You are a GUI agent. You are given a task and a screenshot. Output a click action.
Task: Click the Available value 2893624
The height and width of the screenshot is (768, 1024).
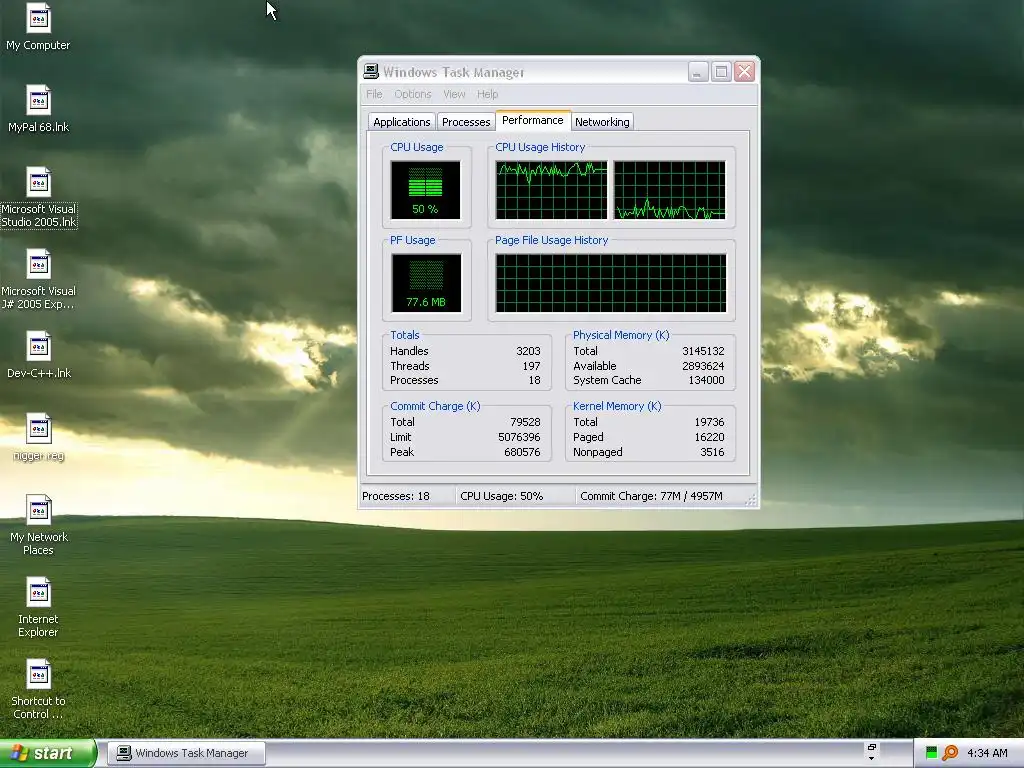pyautogui.click(x=703, y=366)
